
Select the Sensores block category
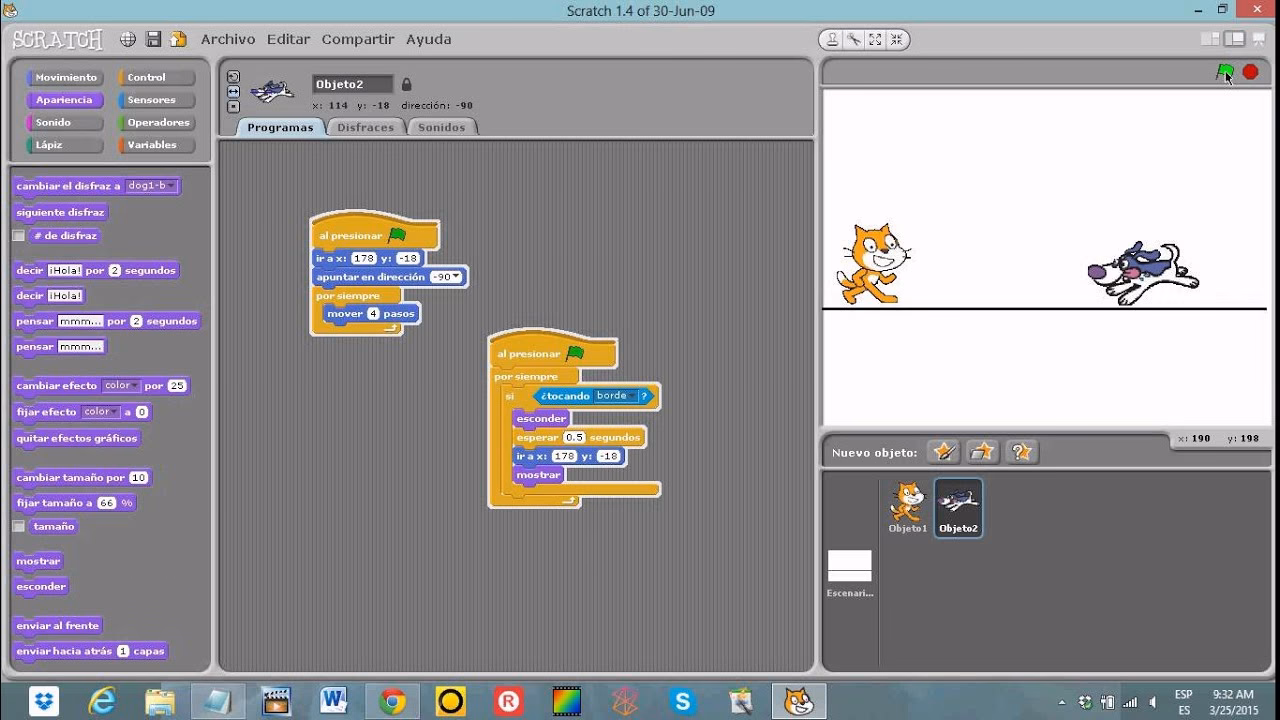pos(155,100)
